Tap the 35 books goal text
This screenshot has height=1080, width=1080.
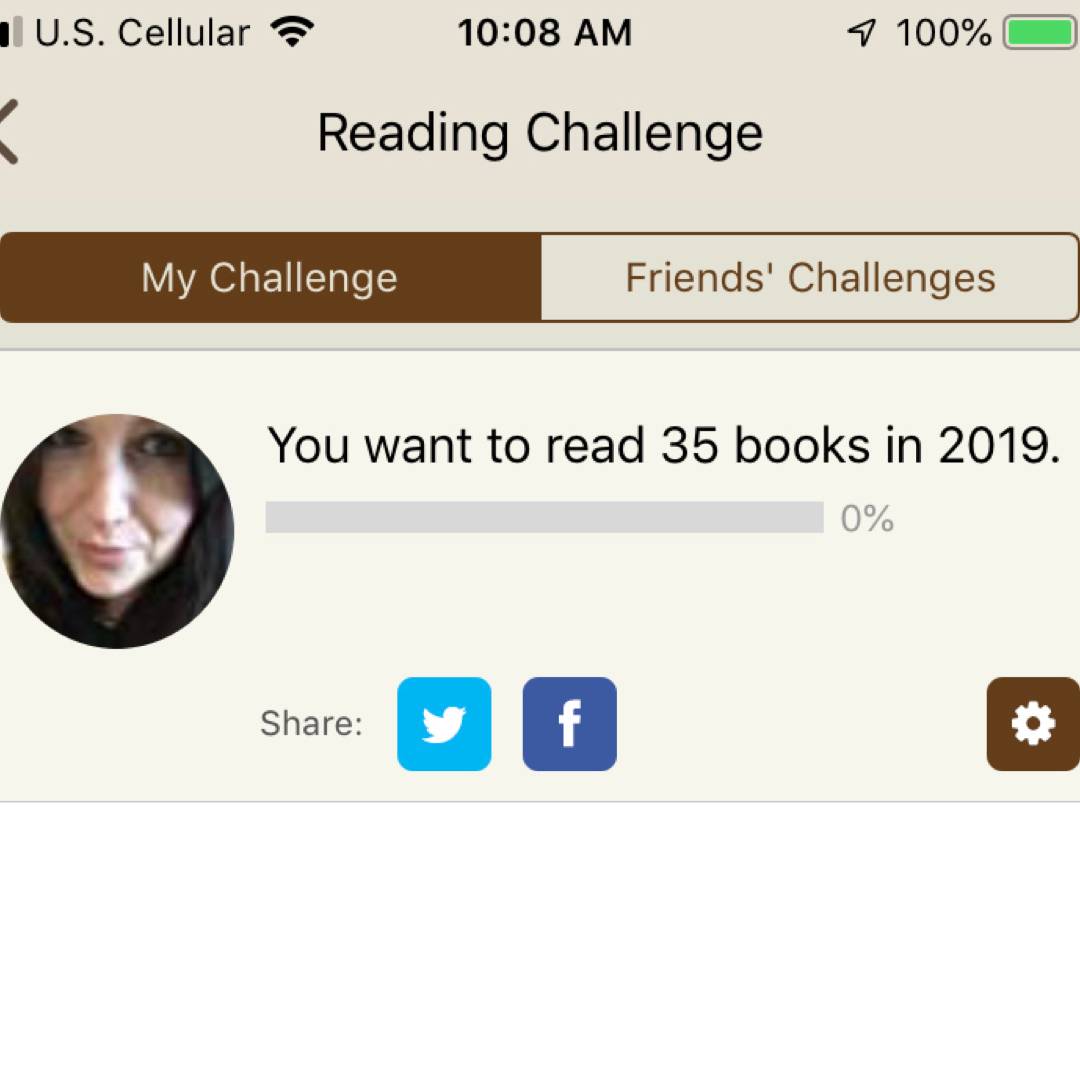tap(663, 445)
